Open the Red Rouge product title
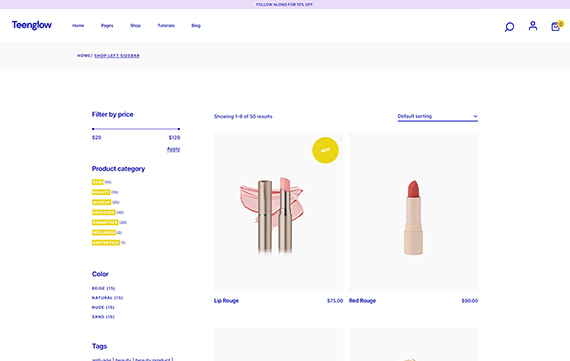Image resolution: width=570 pixels, height=361 pixels. (362, 301)
